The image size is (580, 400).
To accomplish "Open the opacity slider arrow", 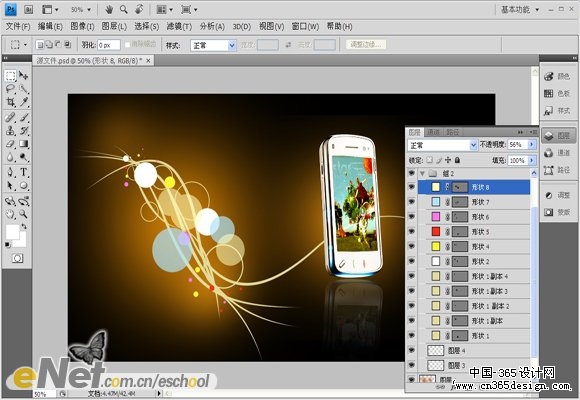I will 532,144.
